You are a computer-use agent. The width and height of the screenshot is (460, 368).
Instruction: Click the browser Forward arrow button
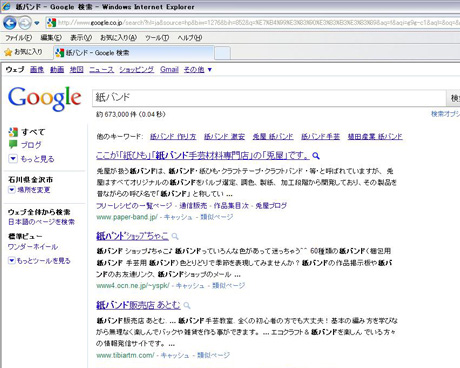coord(25,23)
